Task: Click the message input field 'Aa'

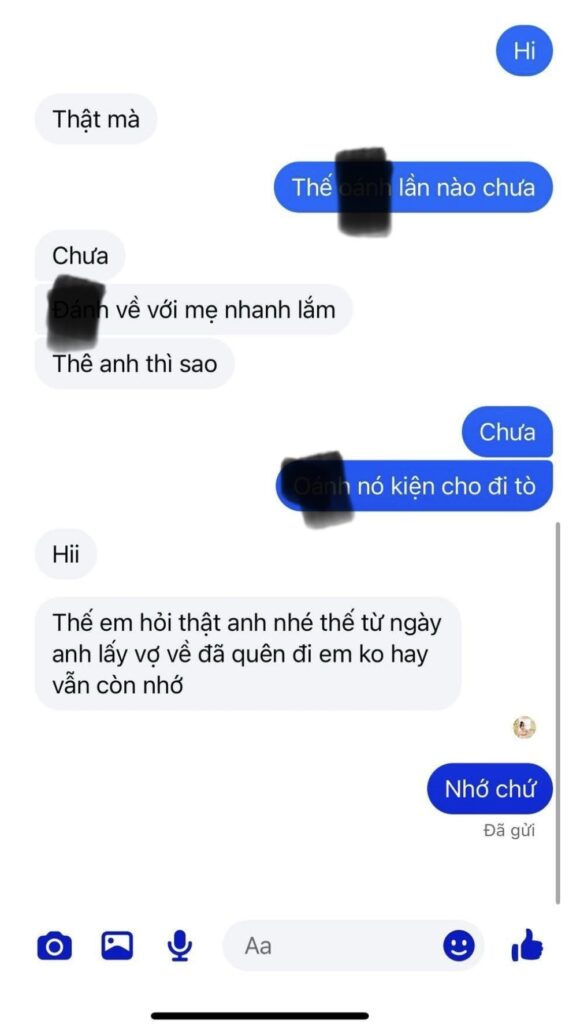Action: 353,945
